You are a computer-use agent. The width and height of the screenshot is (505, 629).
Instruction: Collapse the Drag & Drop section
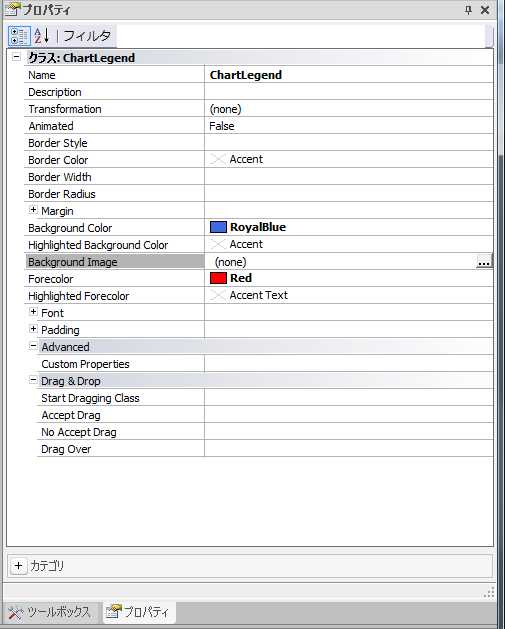click(33, 380)
